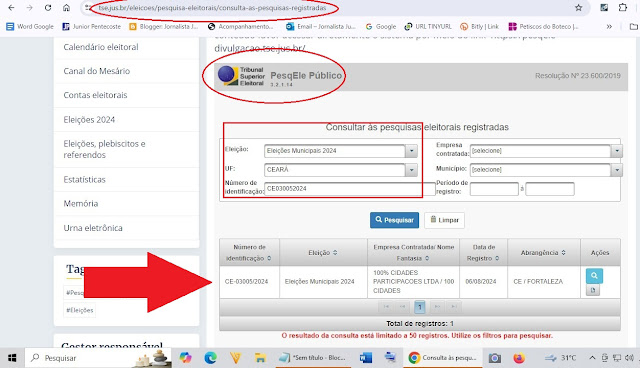Open the Chrome extensions puzzle icon
Screen dimensions: 640x368
point(622,7)
